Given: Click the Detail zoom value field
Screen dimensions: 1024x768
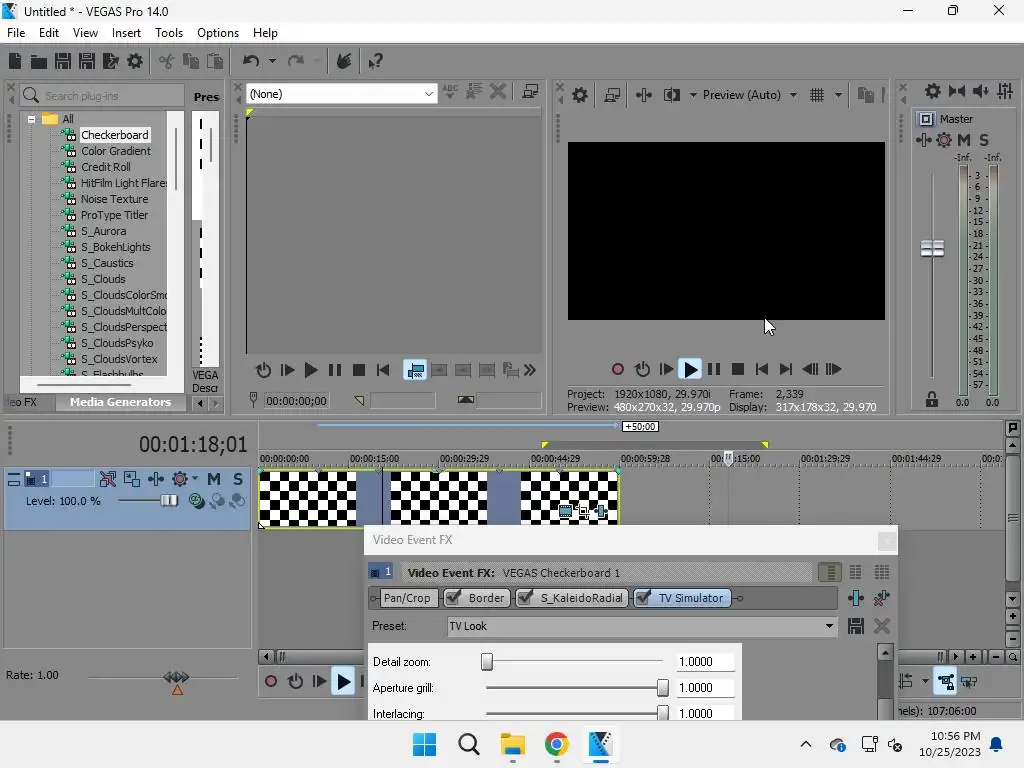Looking at the screenshot, I should coord(704,662).
